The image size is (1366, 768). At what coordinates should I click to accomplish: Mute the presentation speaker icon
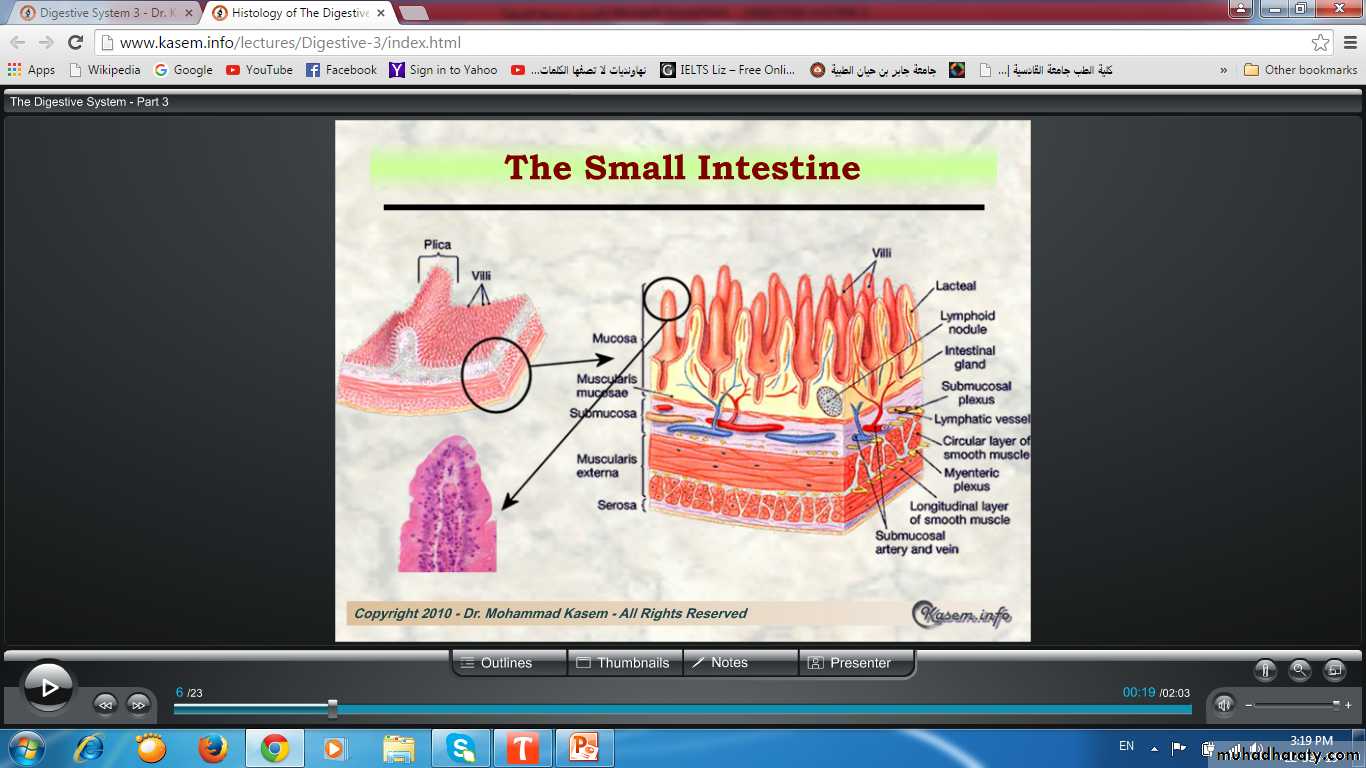coord(1224,704)
